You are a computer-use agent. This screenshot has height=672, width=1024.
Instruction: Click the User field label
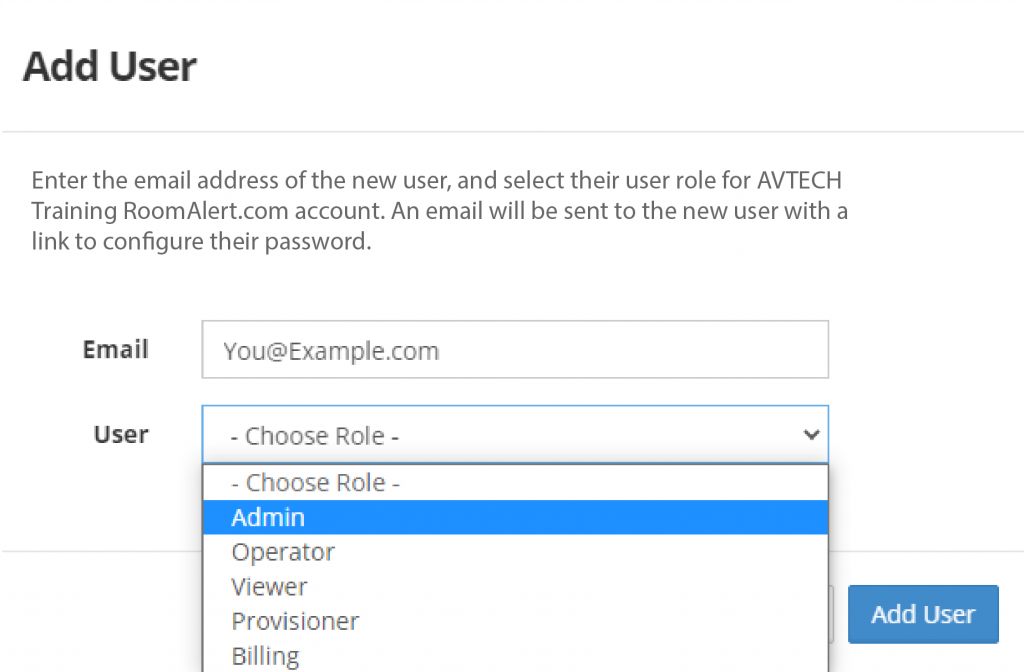[121, 435]
